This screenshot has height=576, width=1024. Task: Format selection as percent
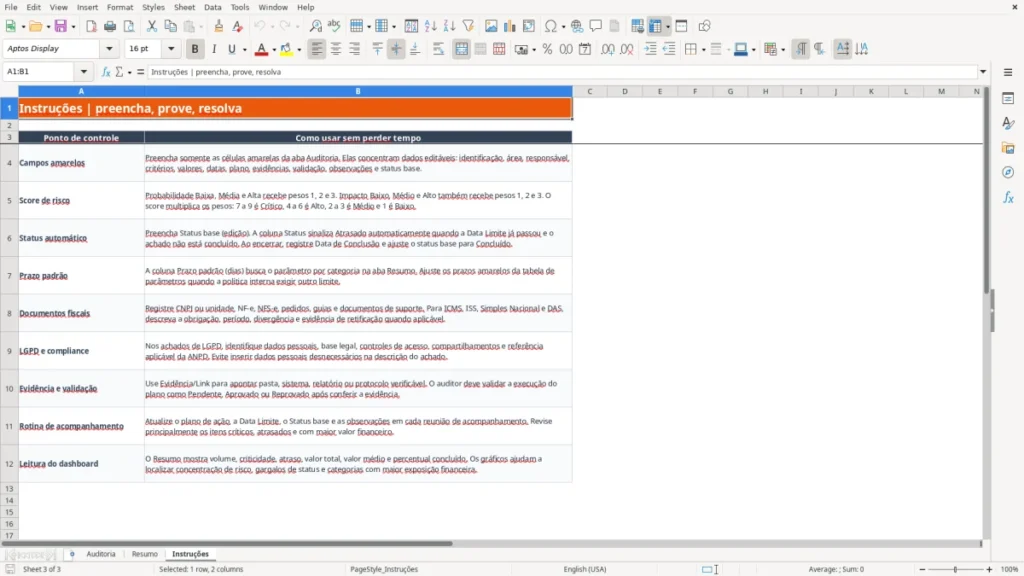547,49
